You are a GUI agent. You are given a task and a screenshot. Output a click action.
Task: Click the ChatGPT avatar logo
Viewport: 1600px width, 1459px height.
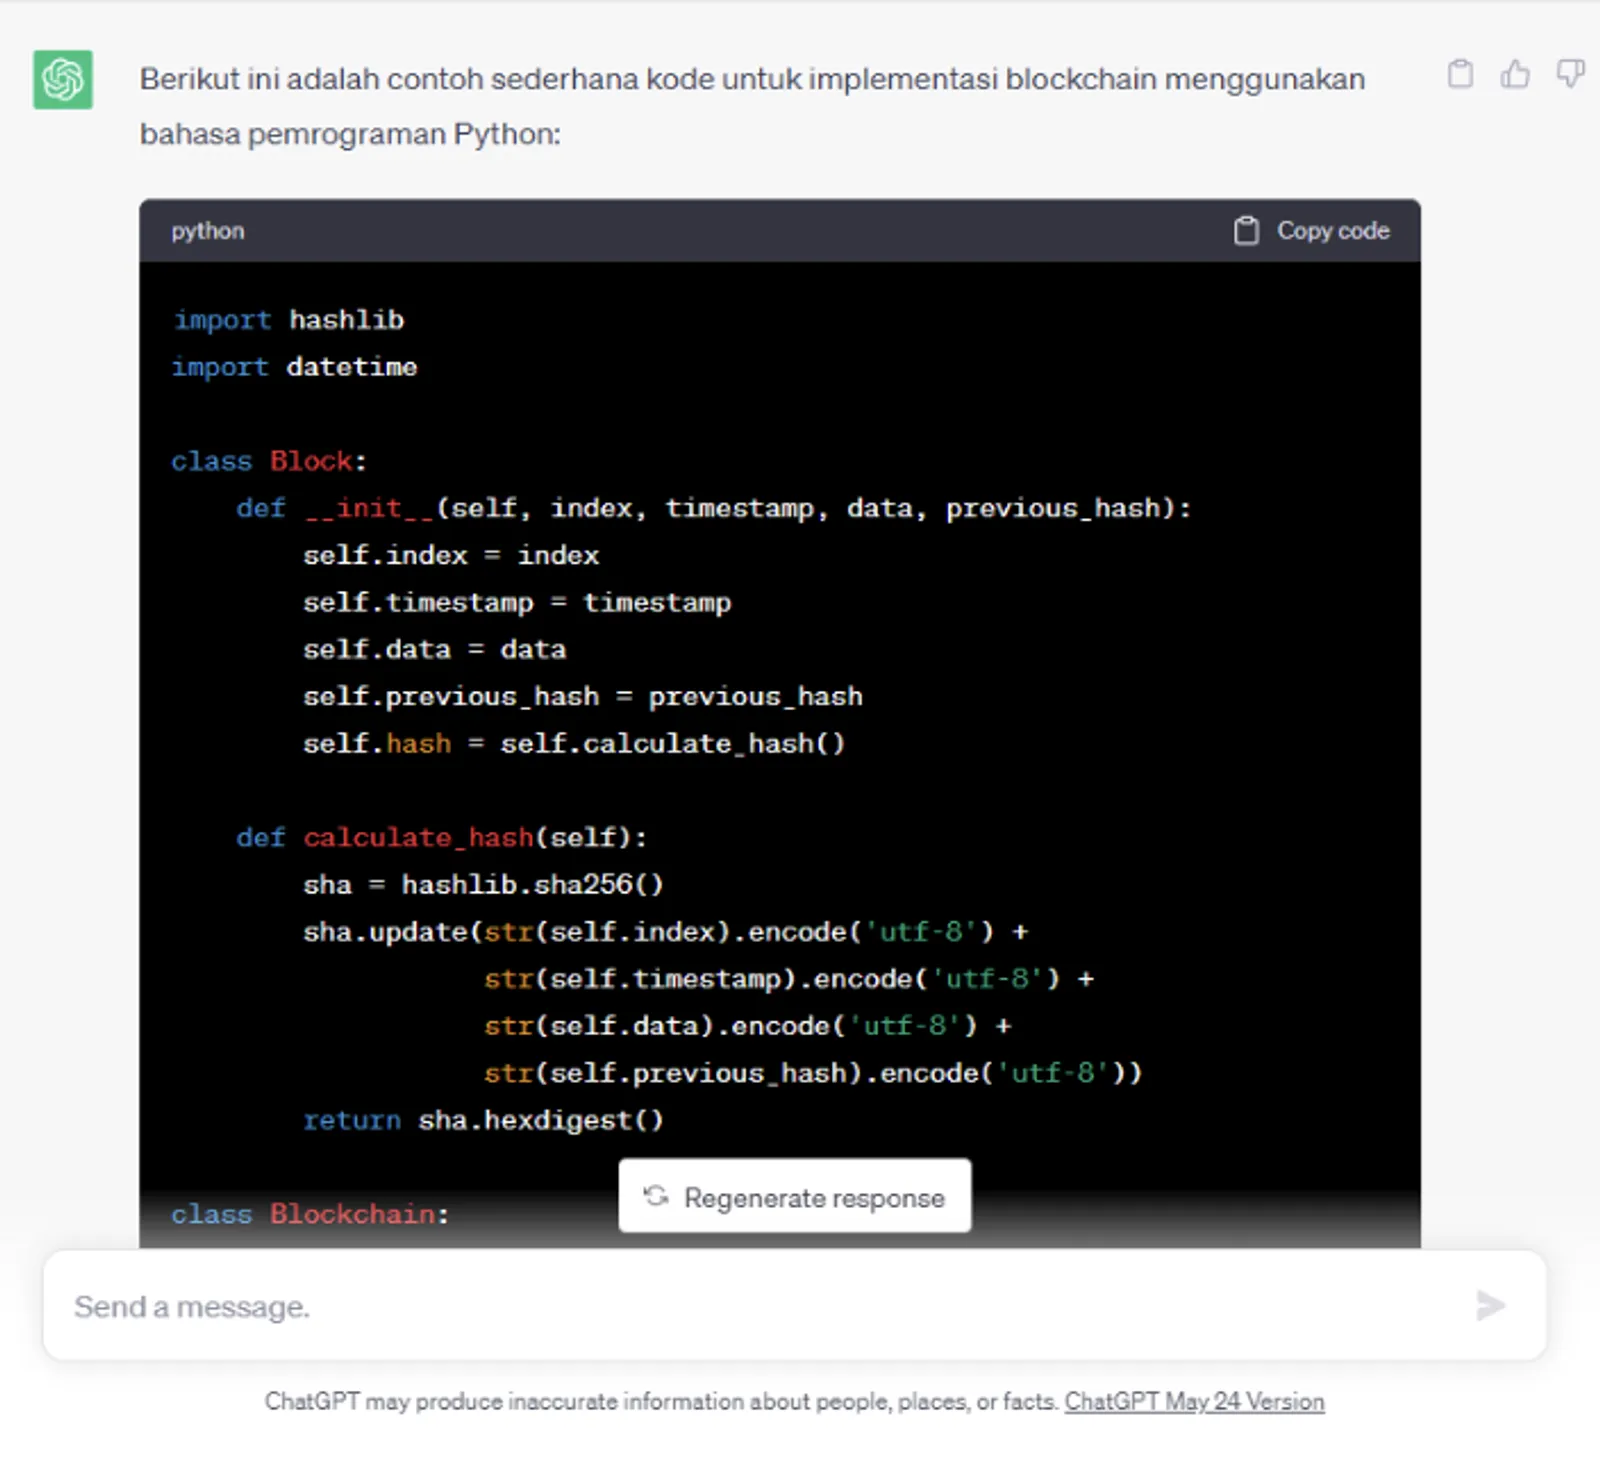point(63,79)
